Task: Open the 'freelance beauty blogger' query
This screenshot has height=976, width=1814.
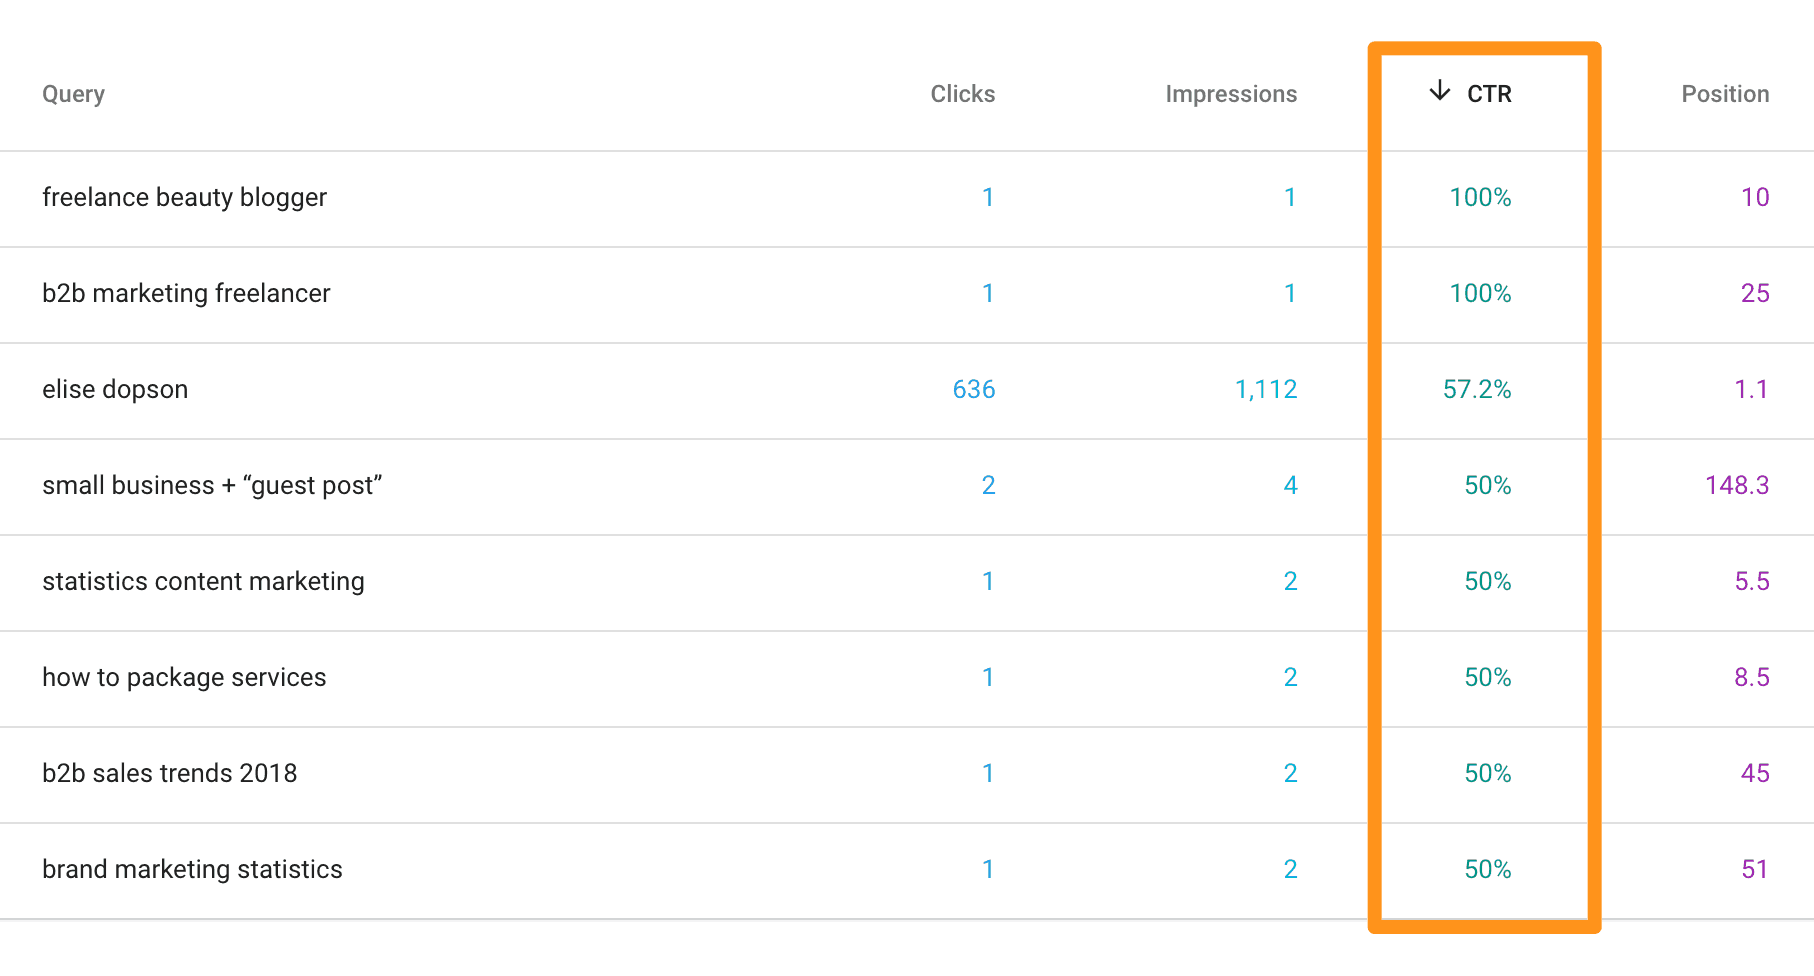Action: pos(184,197)
